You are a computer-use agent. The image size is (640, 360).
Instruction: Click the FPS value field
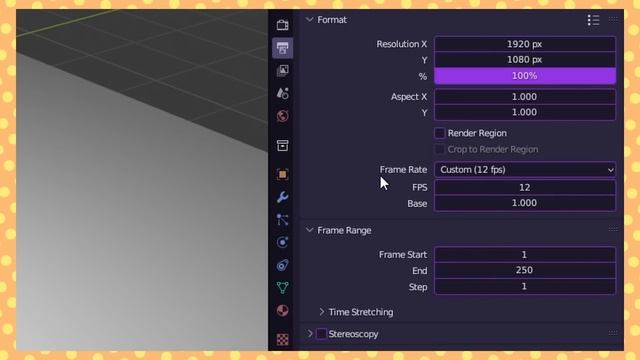click(525, 187)
